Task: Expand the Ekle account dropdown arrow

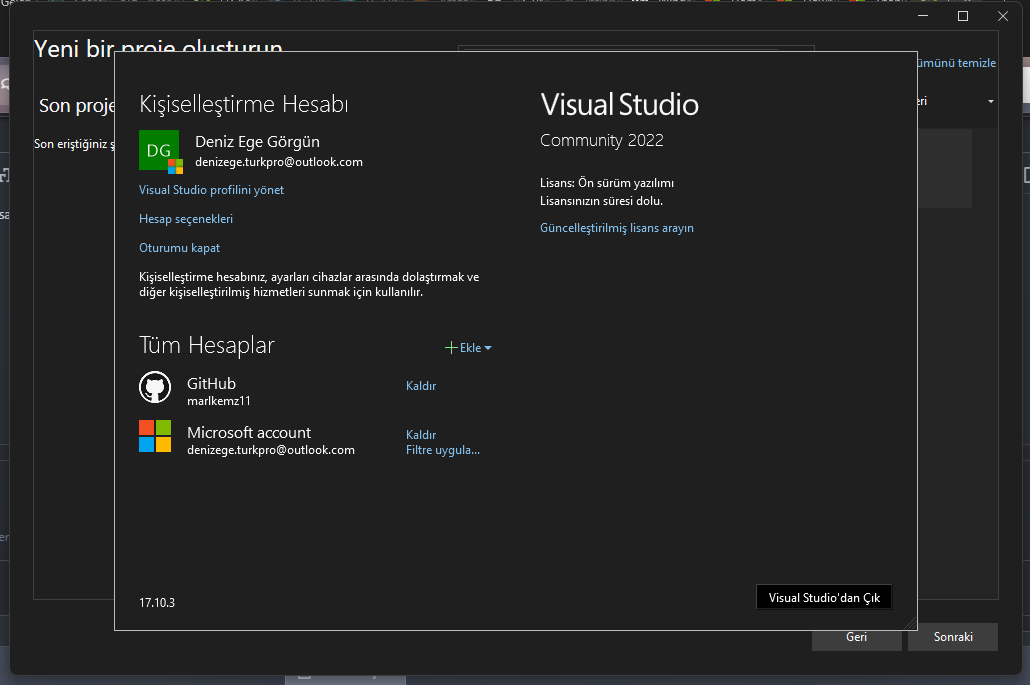Action: click(488, 348)
